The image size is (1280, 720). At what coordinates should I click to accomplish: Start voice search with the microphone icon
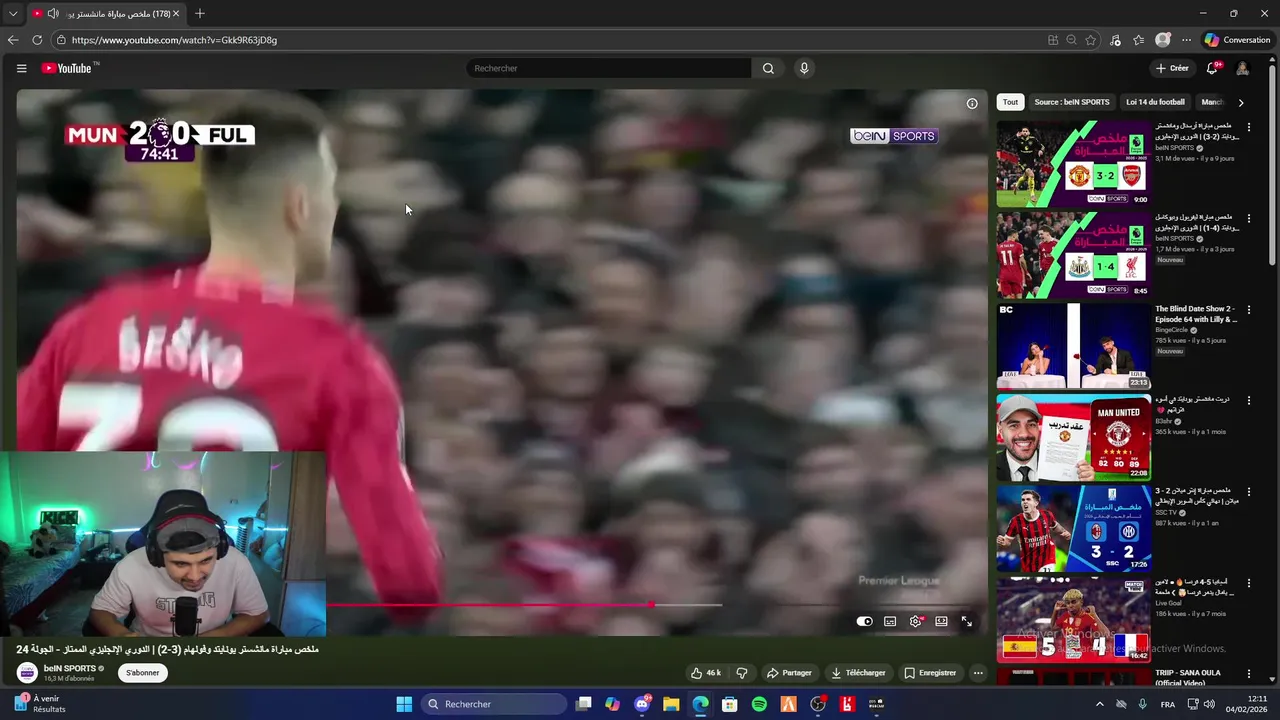(804, 68)
